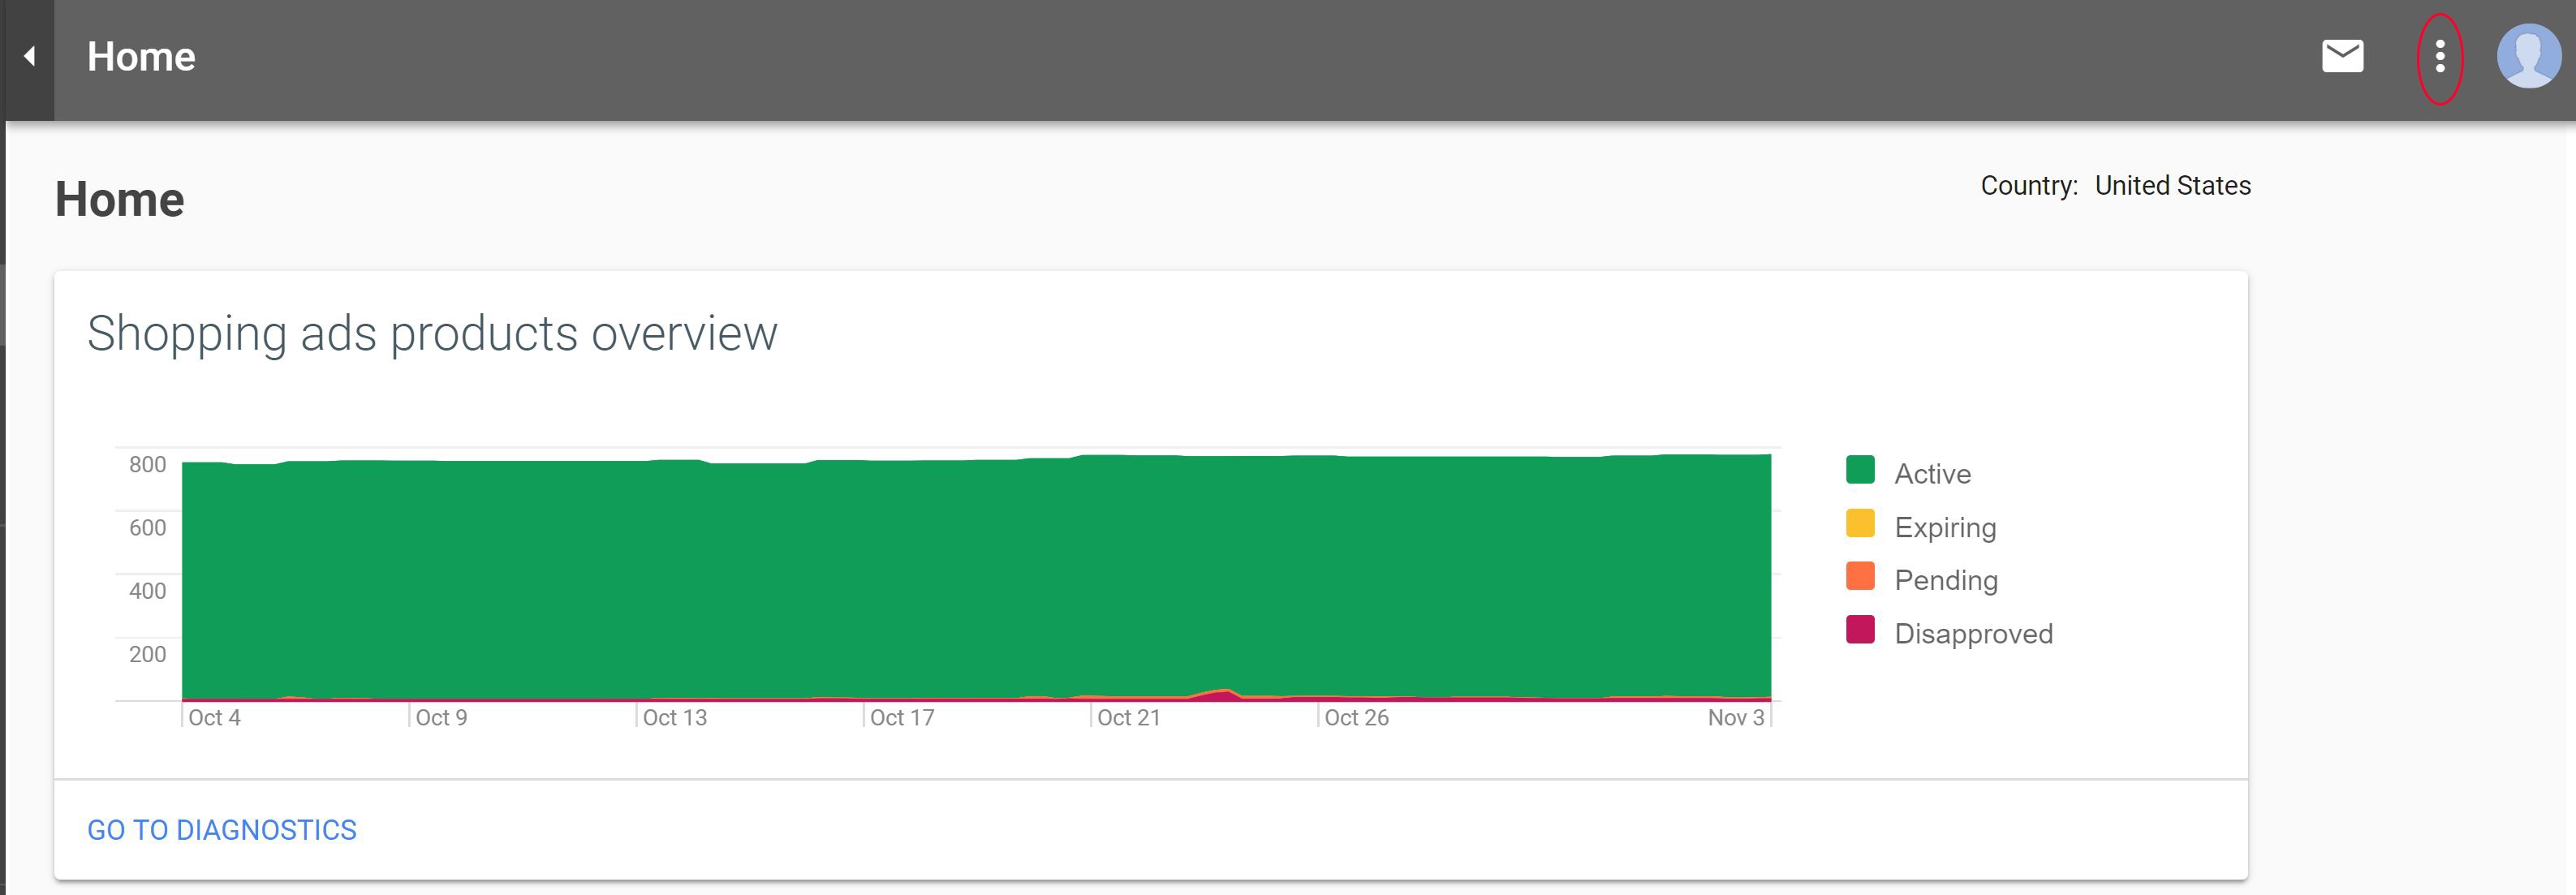2576x895 pixels.
Task: Click the Nov 3 date on the chart axis
Action: [x=1735, y=718]
